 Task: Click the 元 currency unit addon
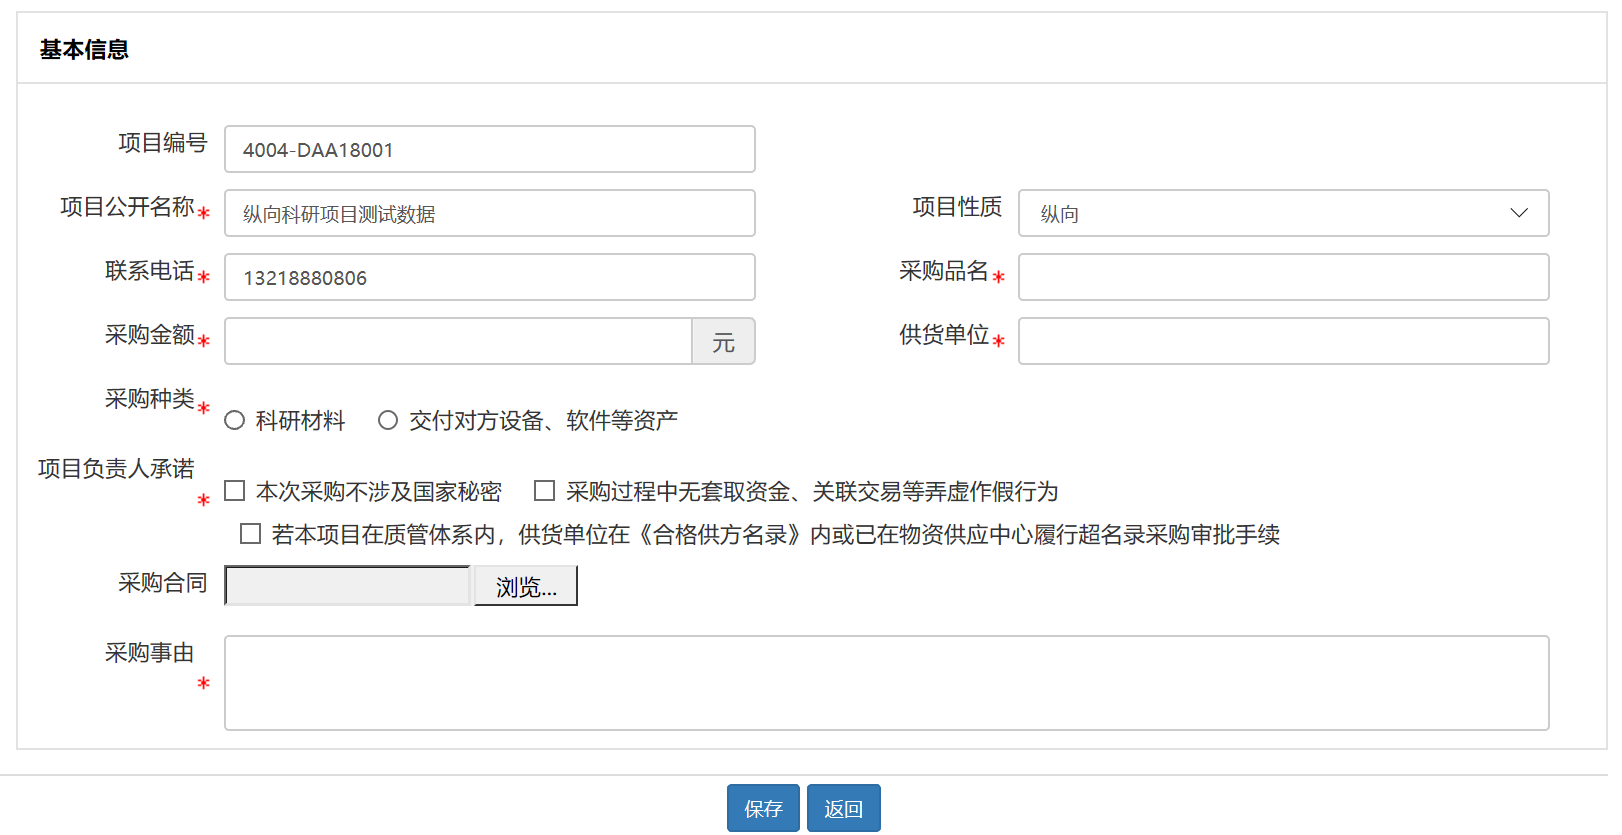[x=723, y=342]
